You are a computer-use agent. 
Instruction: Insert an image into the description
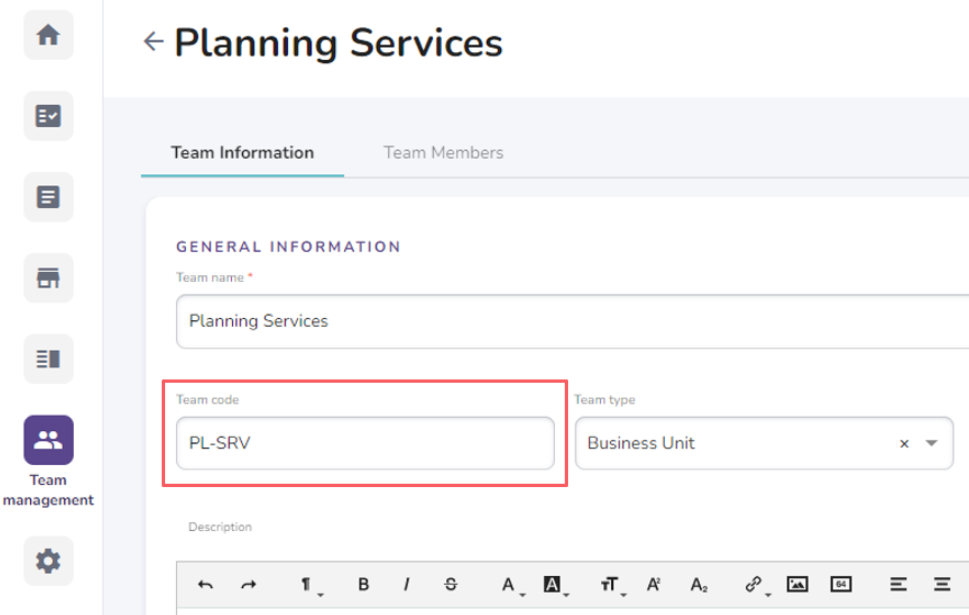click(x=797, y=585)
